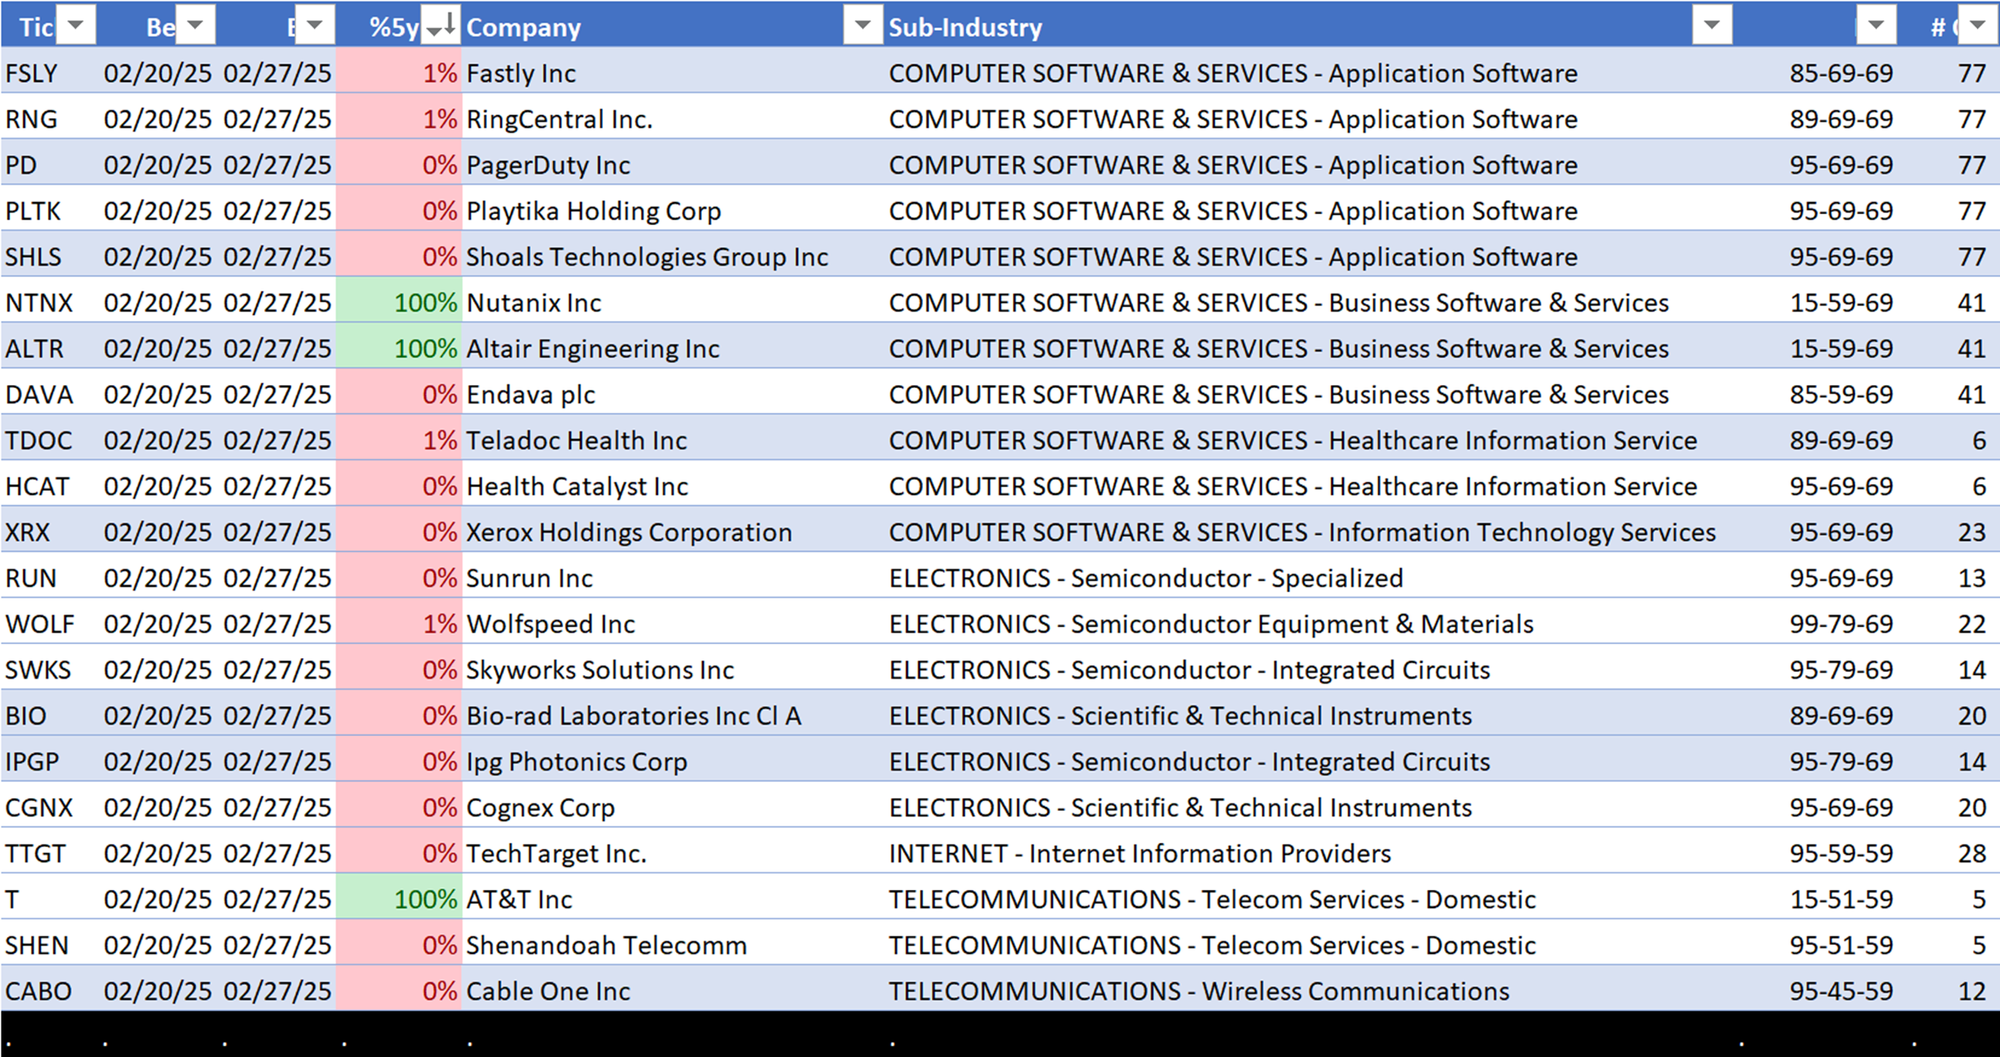Select the DAVA ticker cell

click(49, 395)
